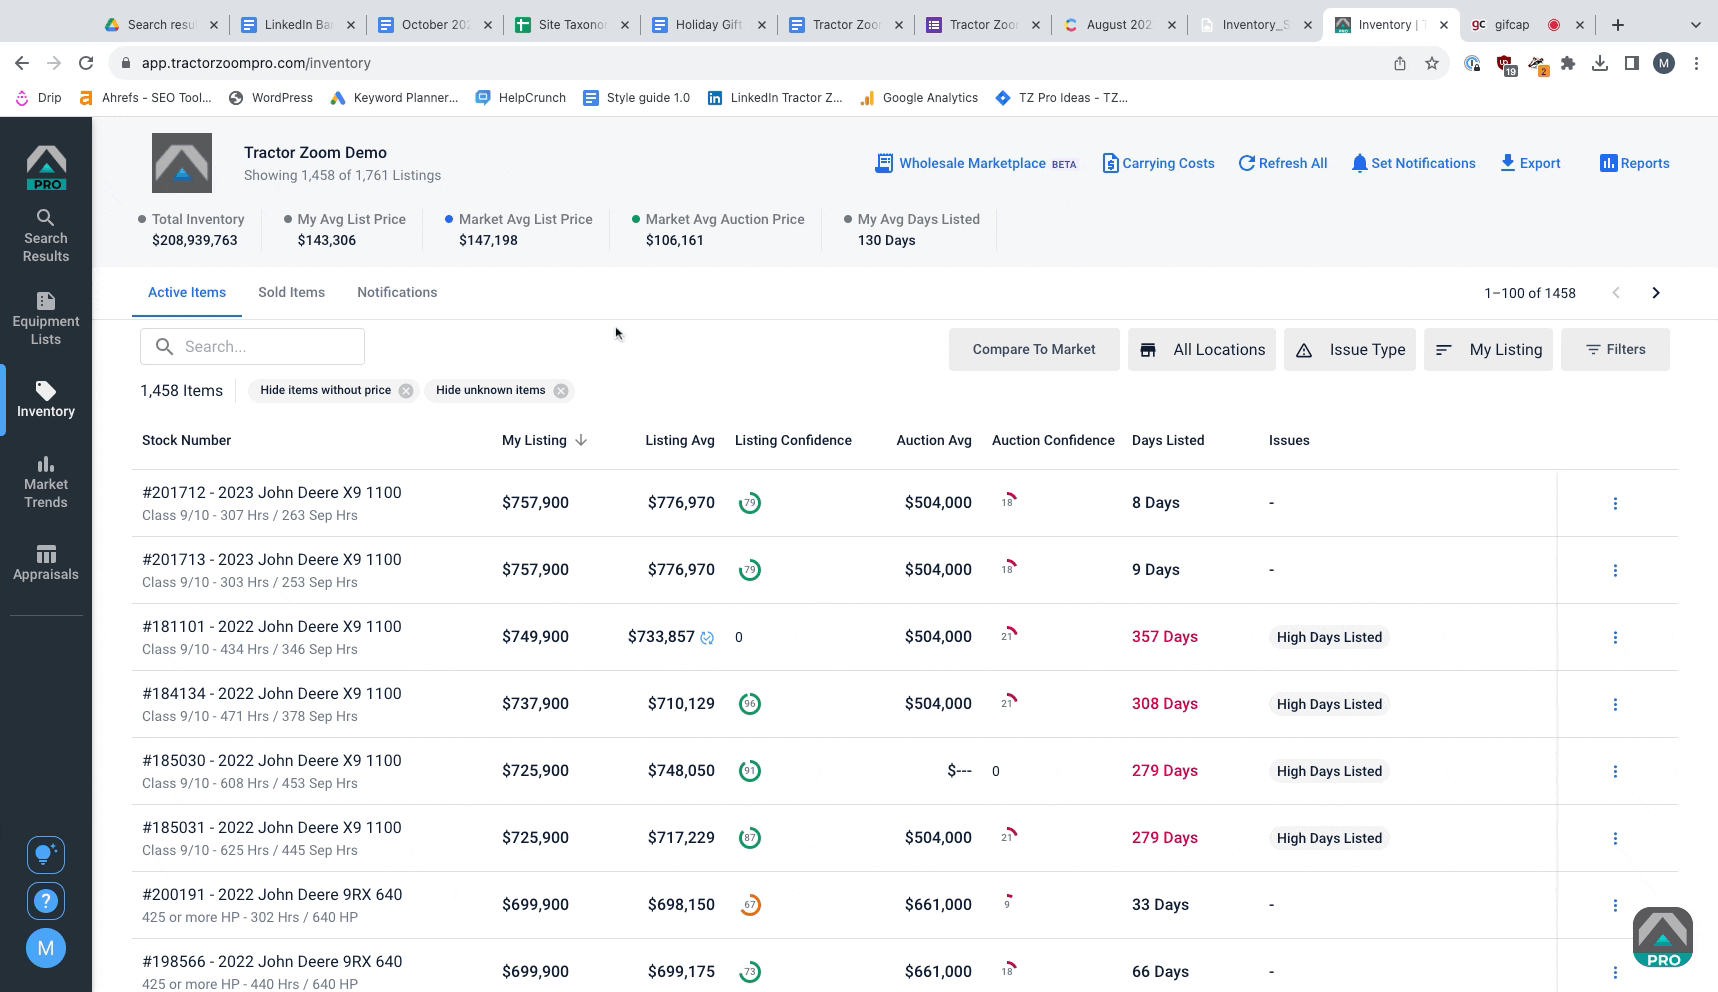Open the Issue Type dropdown
1718x992 pixels.
click(x=1350, y=350)
